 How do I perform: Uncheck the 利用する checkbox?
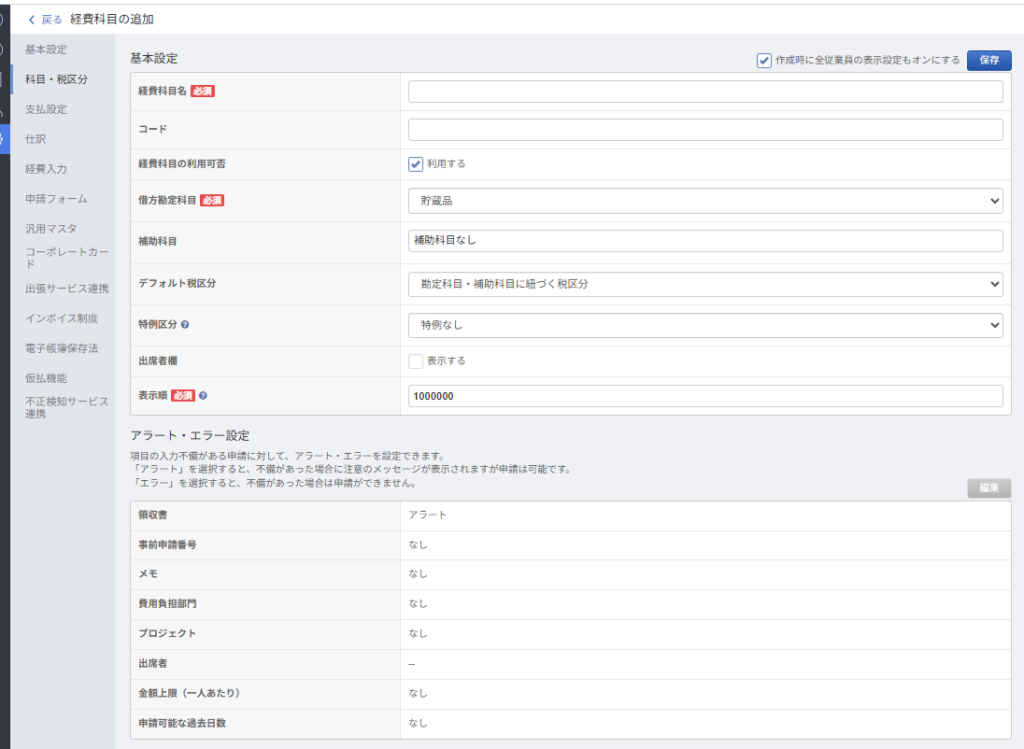click(x=416, y=164)
